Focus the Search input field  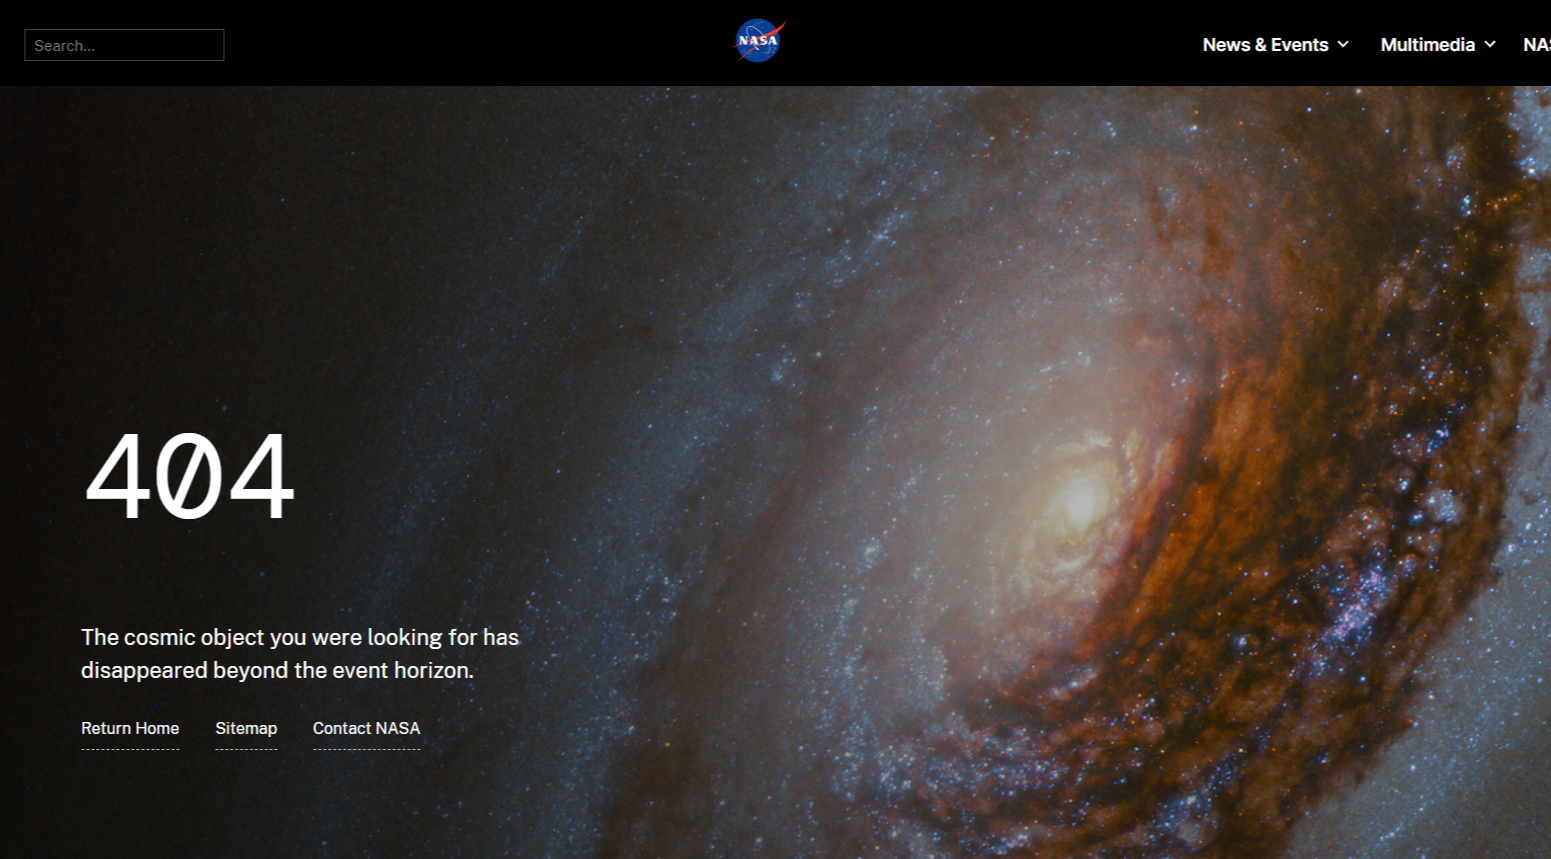tap(124, 45)
